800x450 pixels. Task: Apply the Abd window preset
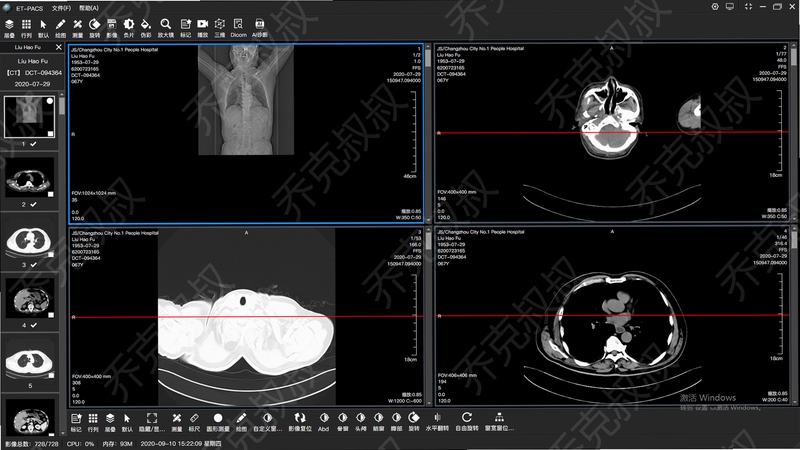323,422
